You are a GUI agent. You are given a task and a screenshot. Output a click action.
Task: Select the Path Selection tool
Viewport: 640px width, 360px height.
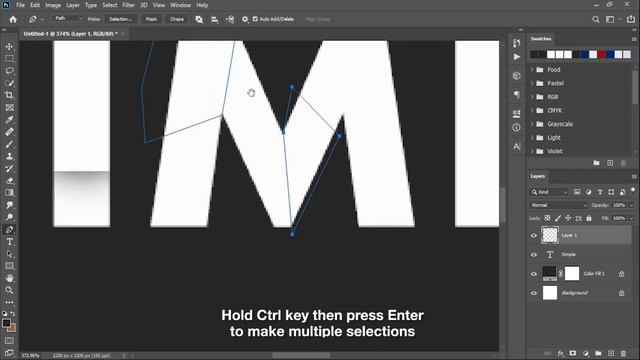pyautogui.click(x=9, y=254)
